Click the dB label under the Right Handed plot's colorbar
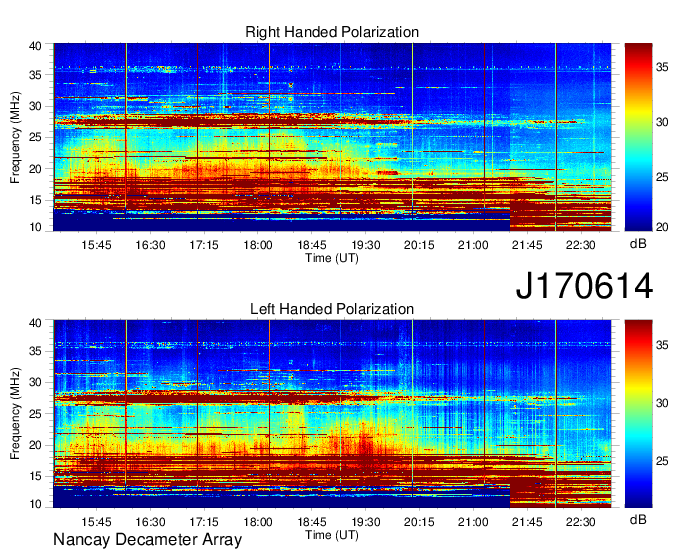 pos(638,244)
